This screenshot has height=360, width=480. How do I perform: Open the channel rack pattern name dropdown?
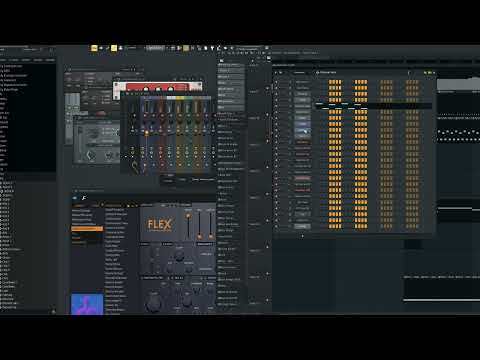[x=328, y=72]
